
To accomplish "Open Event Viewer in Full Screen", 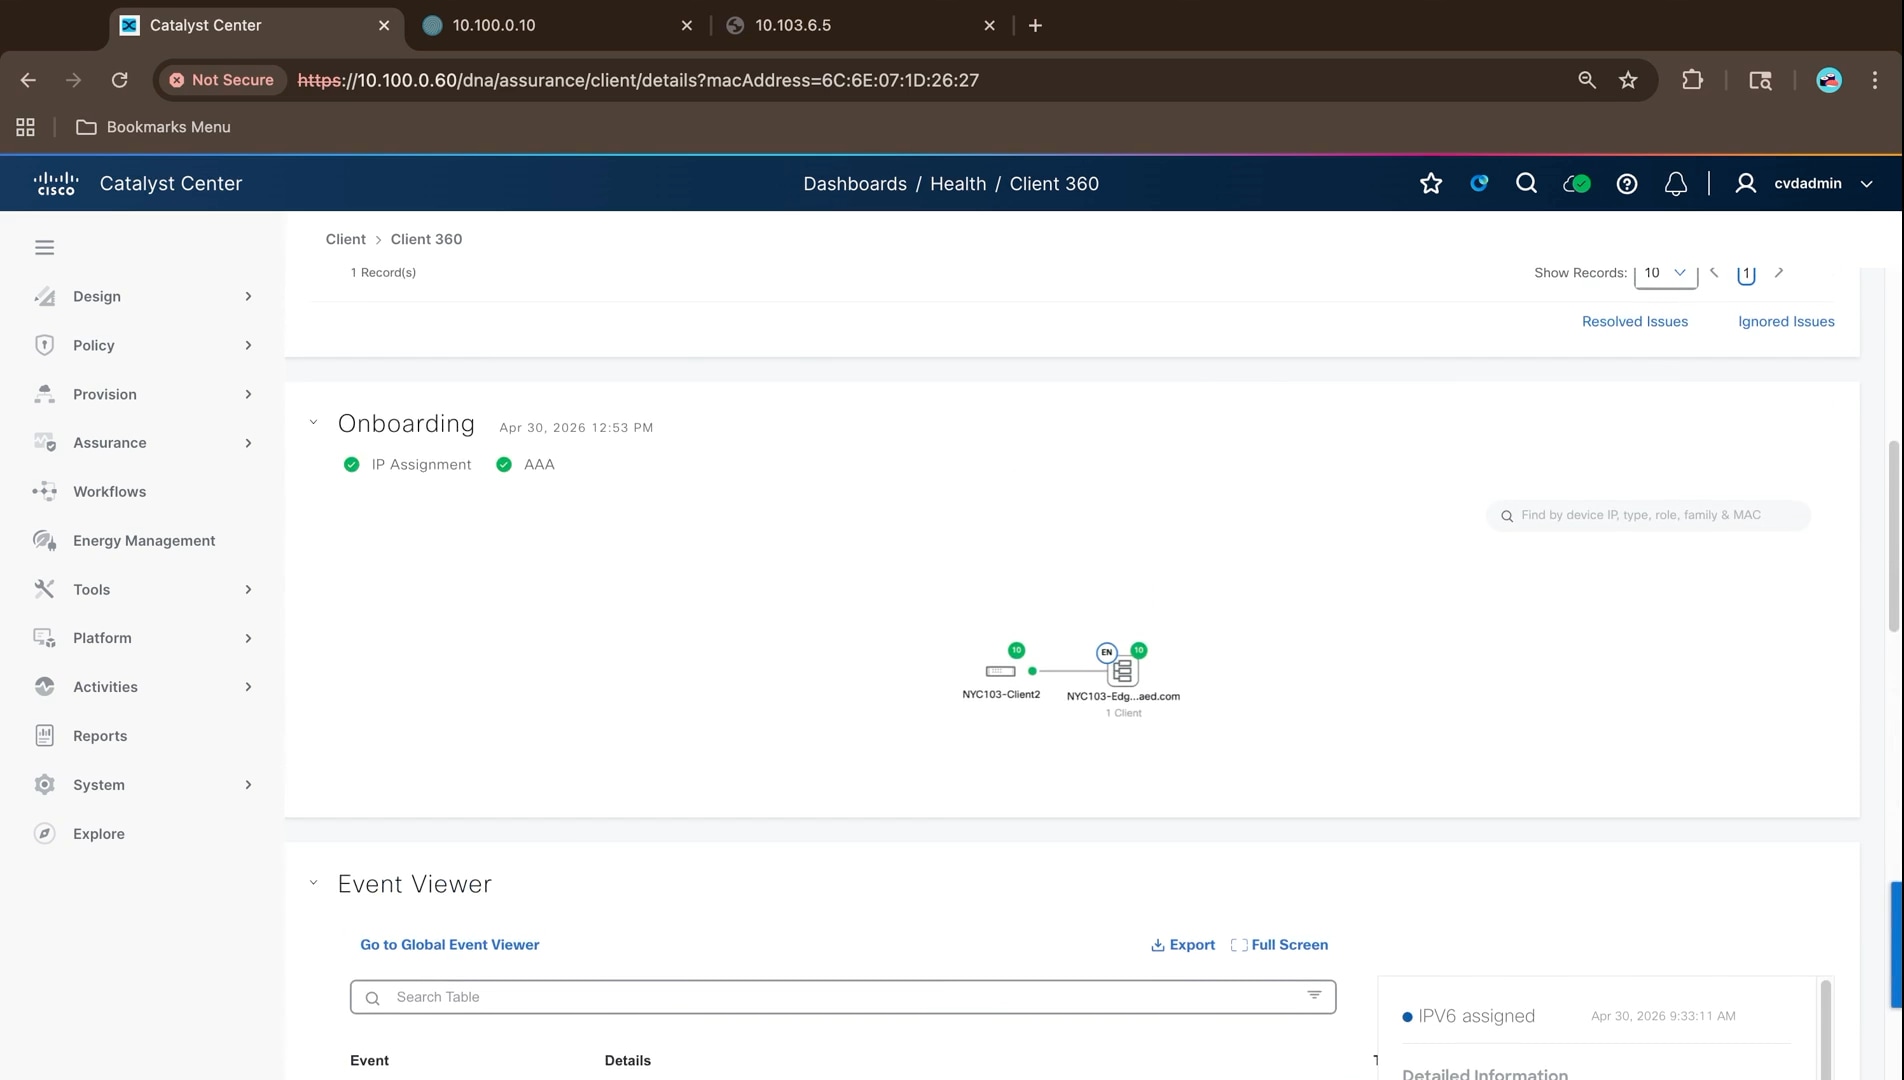I will pyautogui.click(x=1279, y=944).
